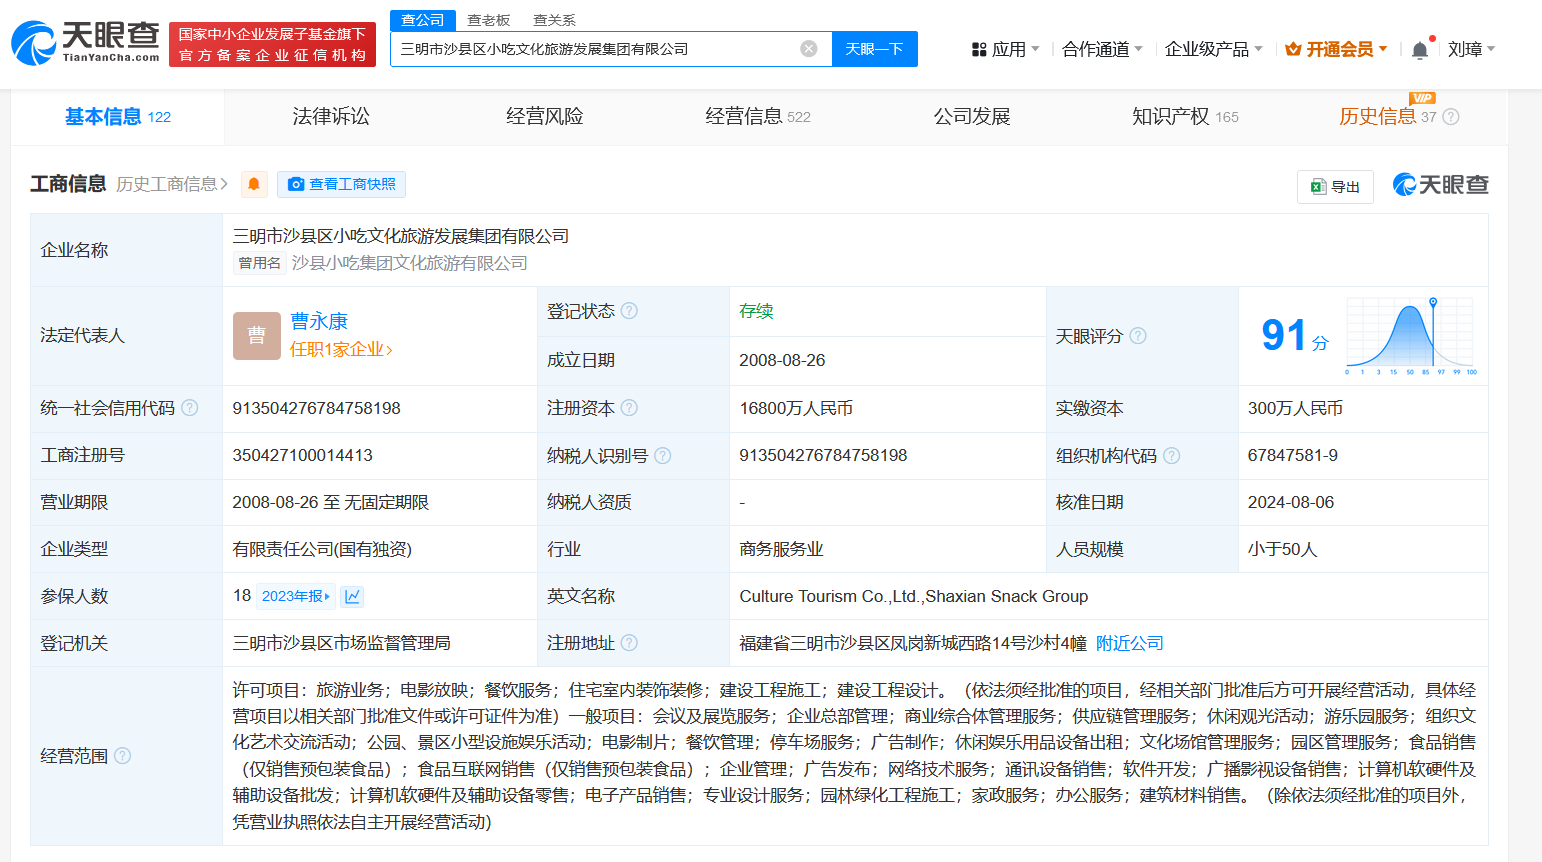Image resolution: width=1542 pixels, height=862 pixels.
Task: Switch to the 经营信息 tab
Action: pyautogui.click(x=758, y=117)
